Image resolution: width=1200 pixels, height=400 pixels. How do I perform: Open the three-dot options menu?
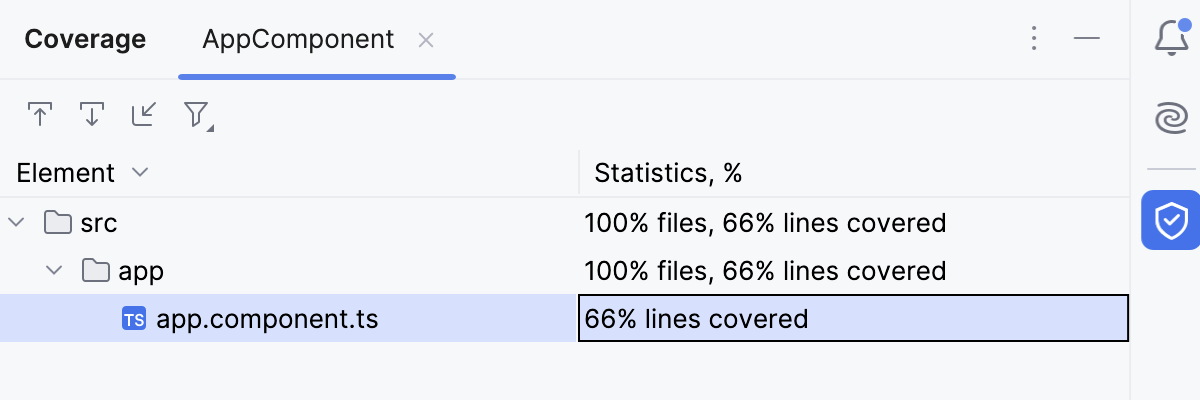pos(1035,39)
